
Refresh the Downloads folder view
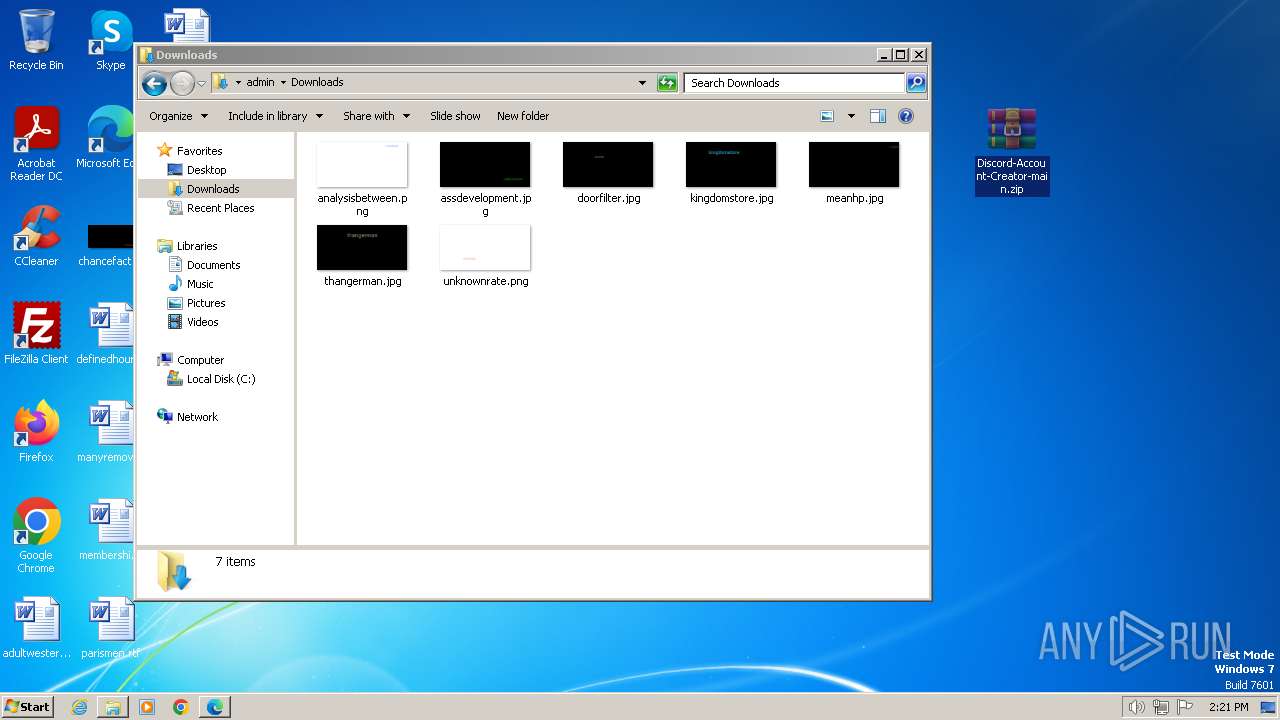click(667, 83)
